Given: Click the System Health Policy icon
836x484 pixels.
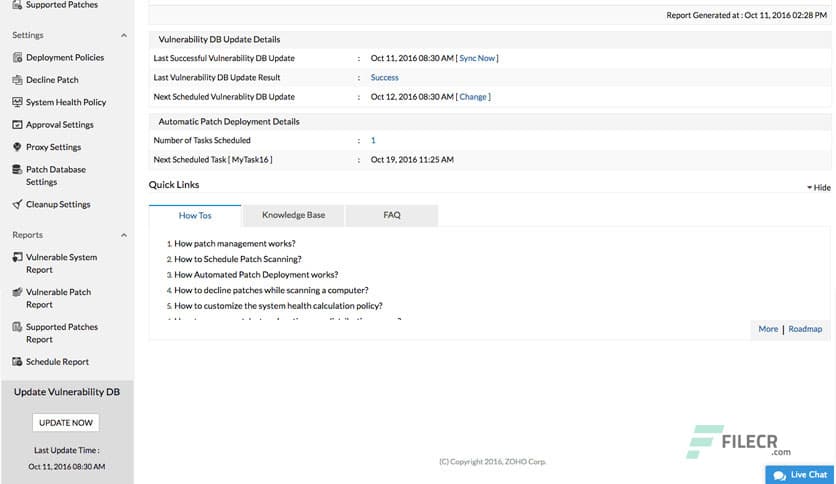Looking at the screenshot, I should [x=17, y=102].
